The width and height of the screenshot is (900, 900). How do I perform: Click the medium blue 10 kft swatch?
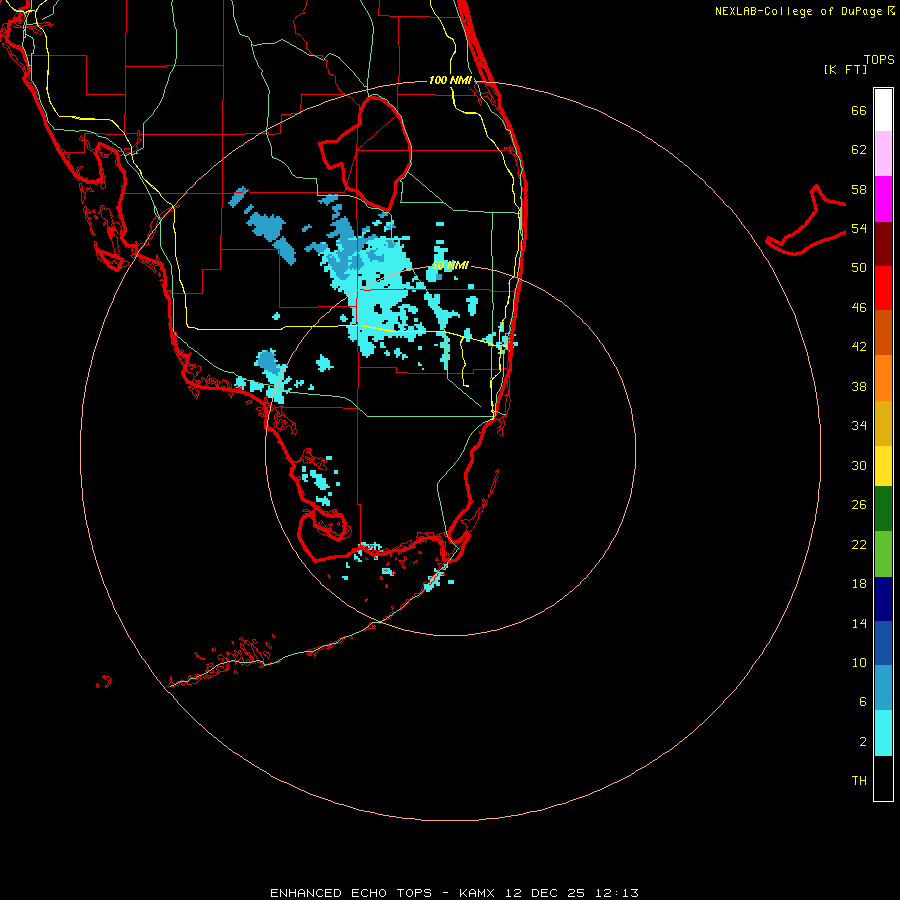[883, 643]
